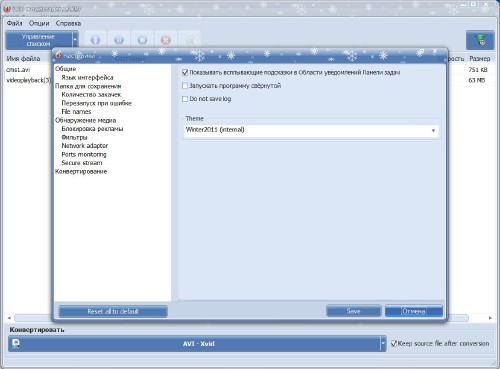Image resolution: width=500 pixels, height=369 pixels.
Task: Click the stop toolbar icon
Action: coord(142,40)
